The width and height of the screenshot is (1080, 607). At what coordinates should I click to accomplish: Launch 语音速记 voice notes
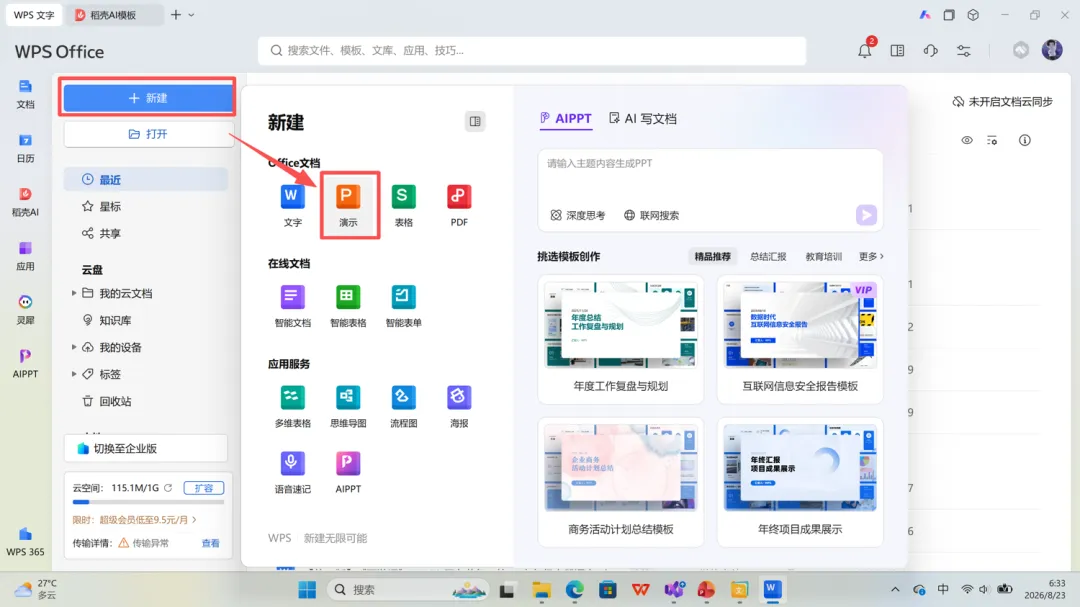click(293, 473)
